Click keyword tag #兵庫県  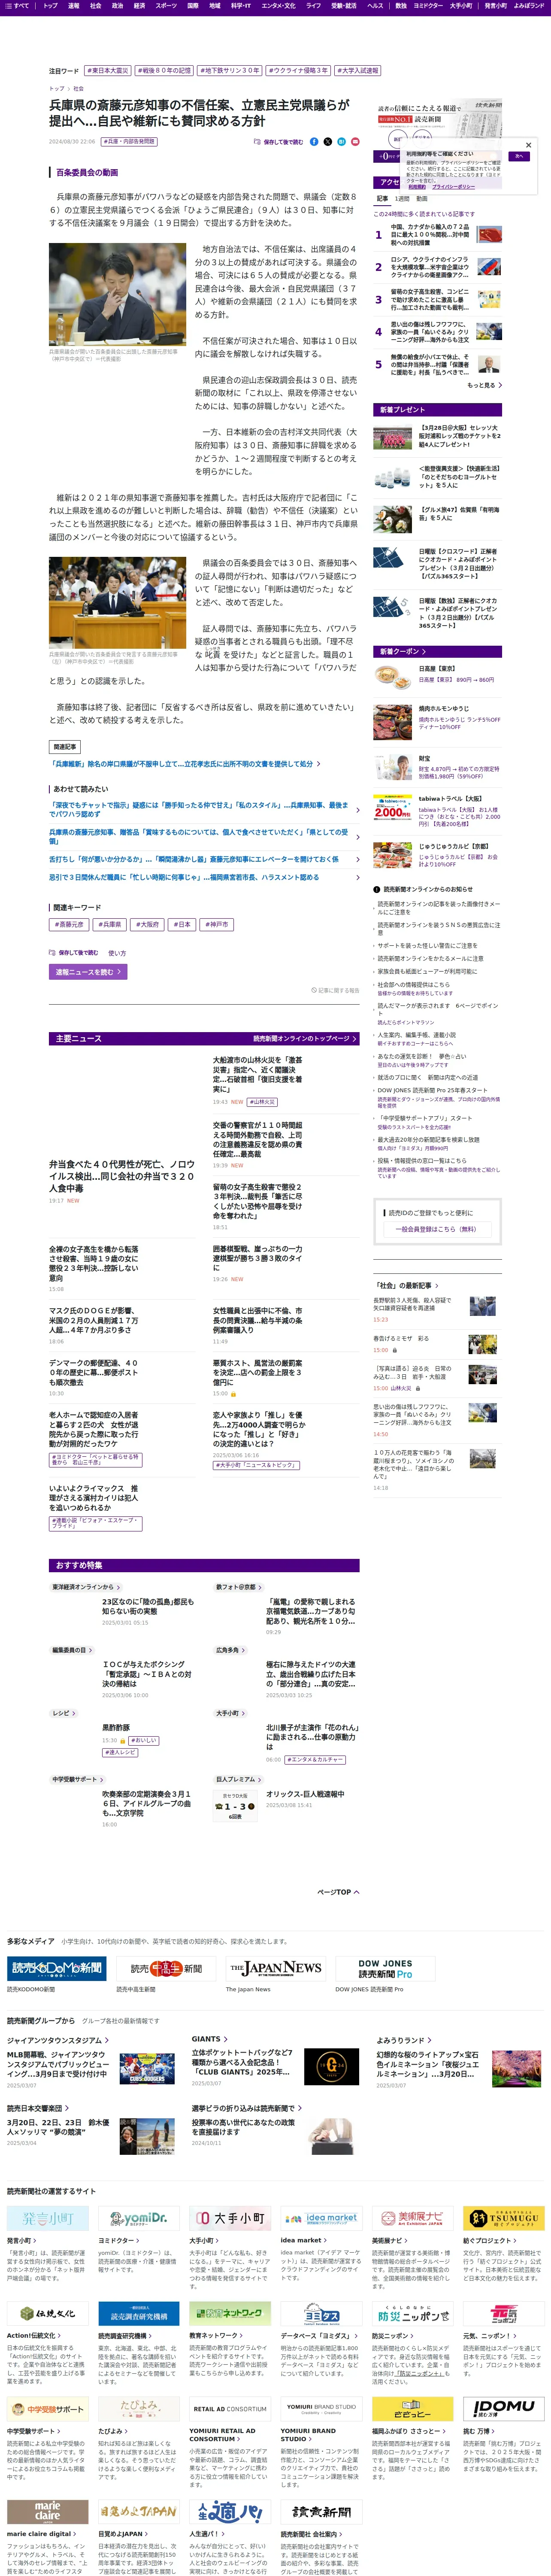pyautogui.click(x=109, y=925)
